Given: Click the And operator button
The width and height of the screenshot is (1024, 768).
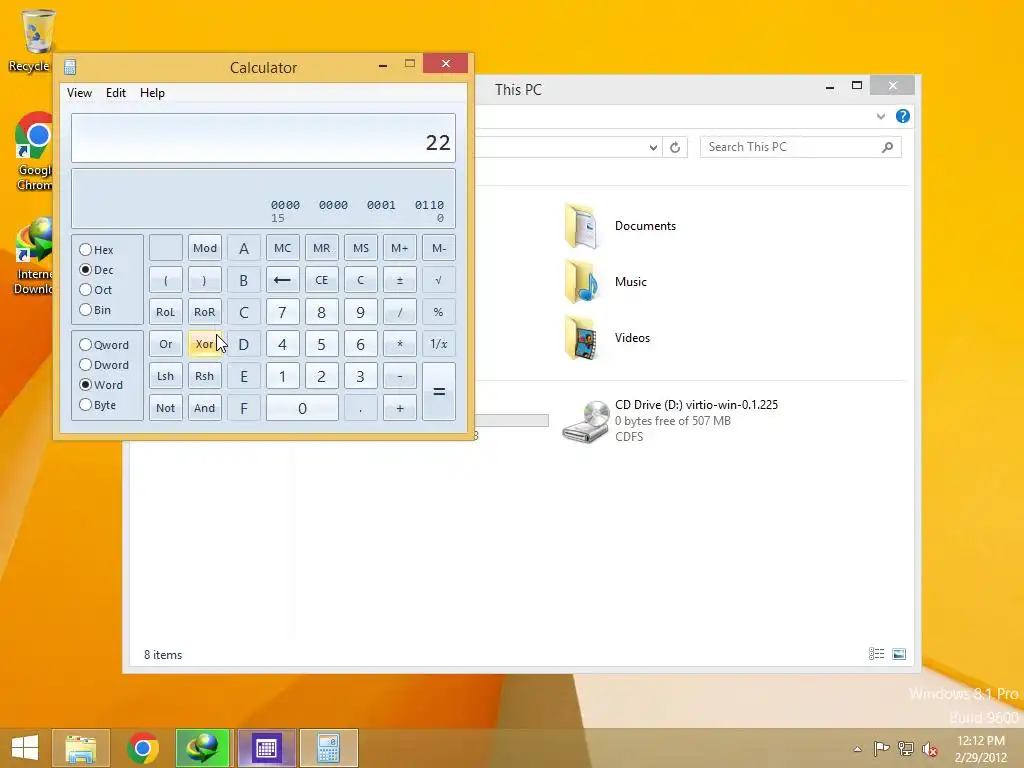Looking at the screenshot, I should click(204, 408).
